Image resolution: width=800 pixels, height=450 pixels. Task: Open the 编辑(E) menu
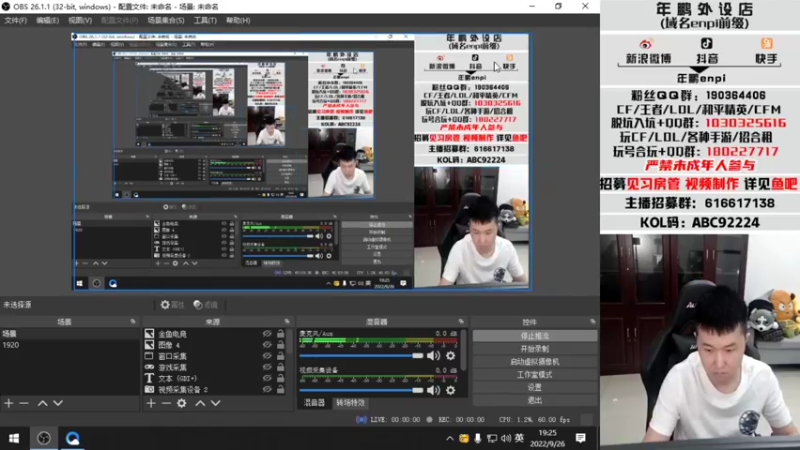tap(47, 20)
